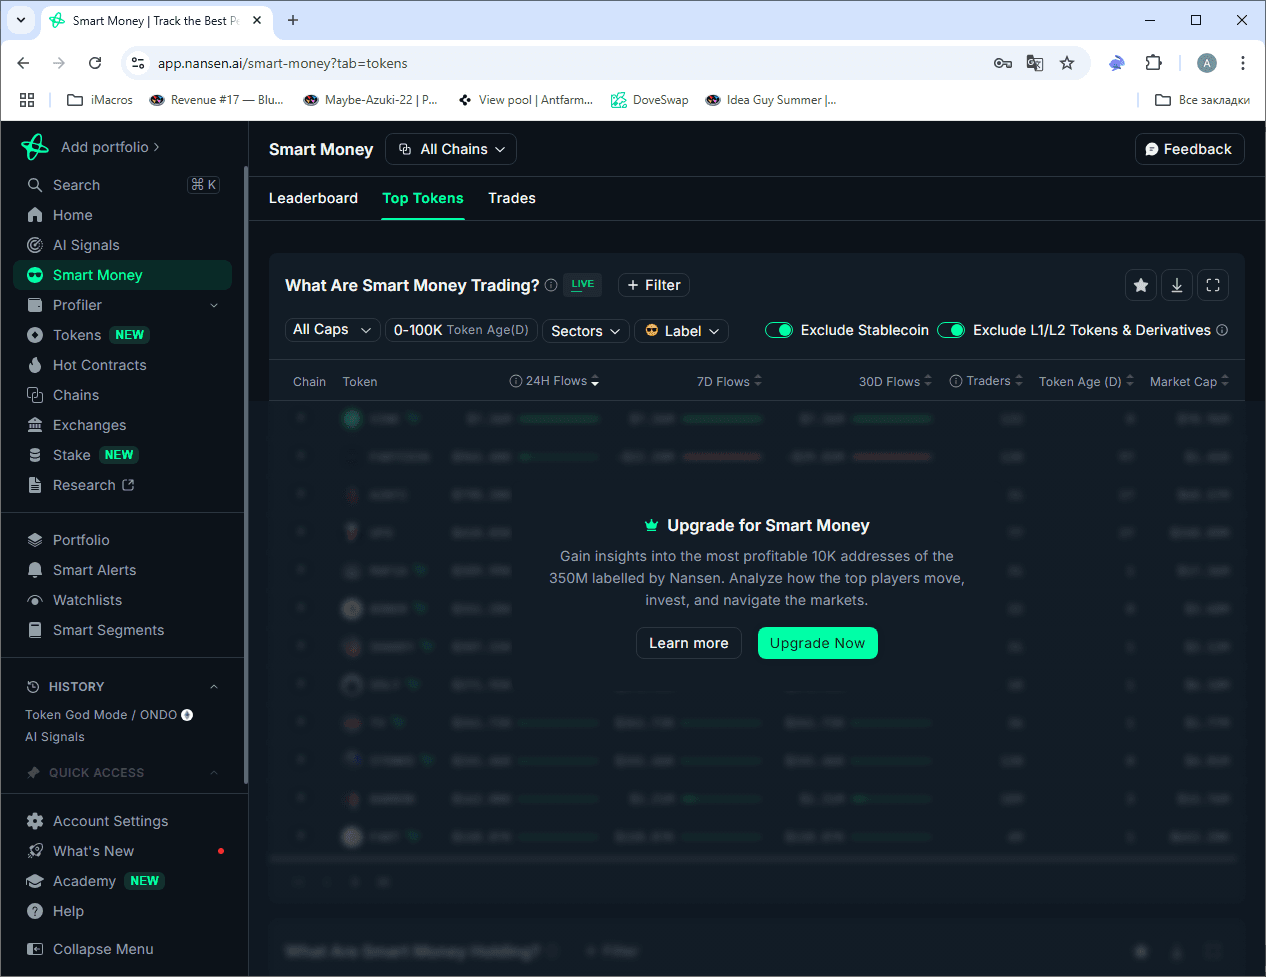The width and height of the screenshot is (1266, 977).
Task: Click Add portfolio link
Action: 110,147
